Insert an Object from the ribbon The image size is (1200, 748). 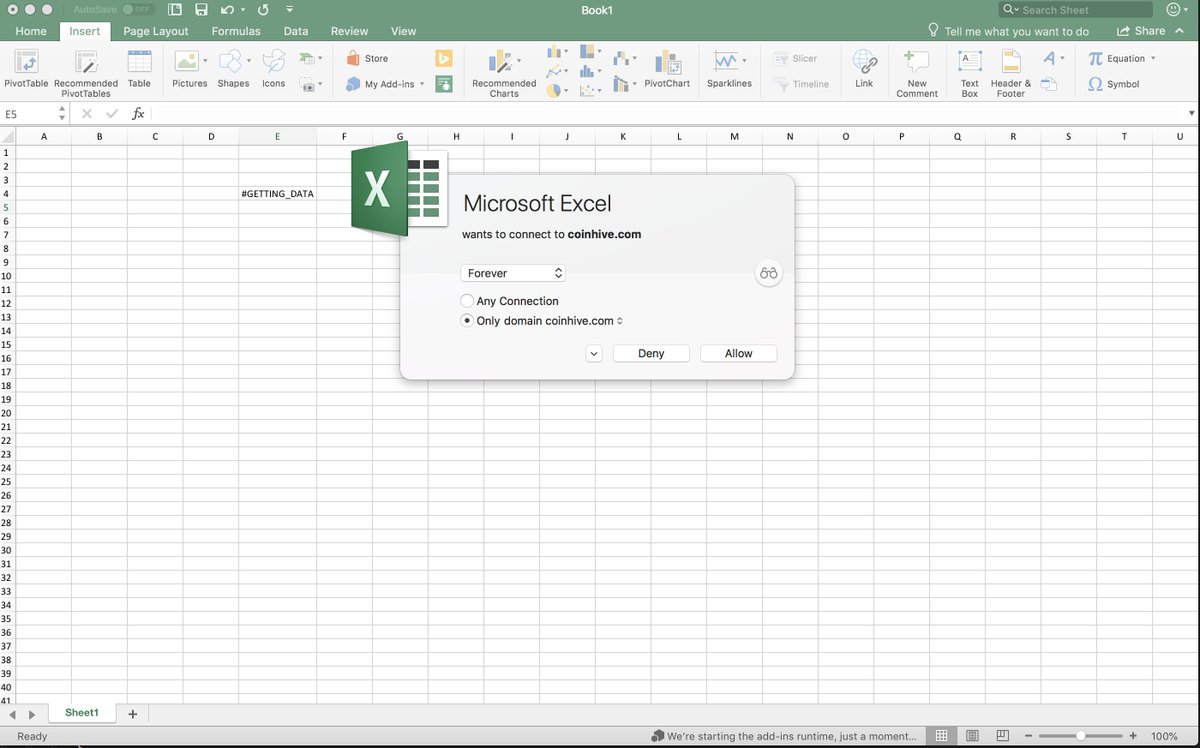[1049, 85]
